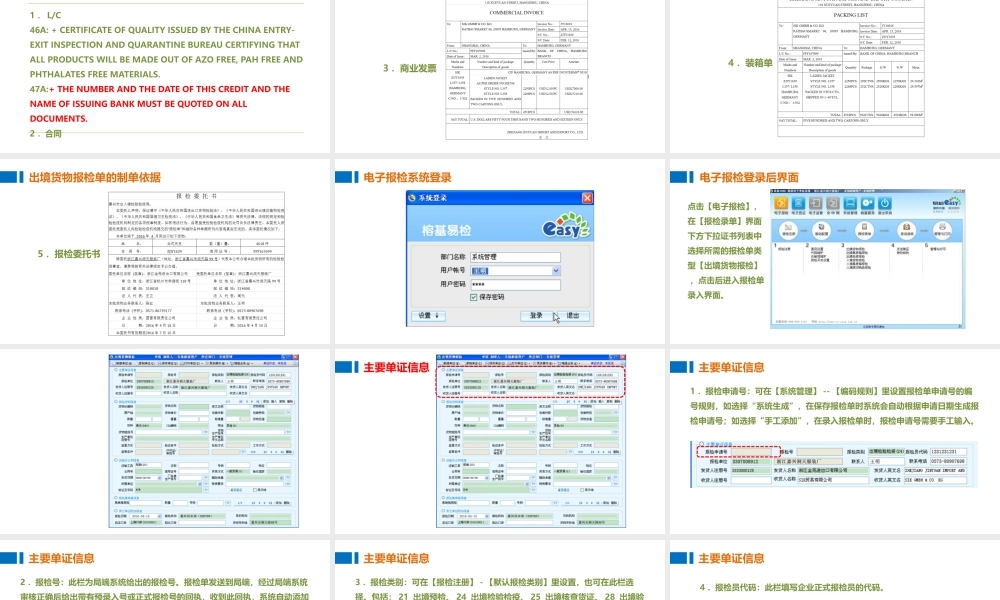Select the orange 电子报检 icon in the toolbar
The width and height of the screenshot is (1000, 600).
click(781, 204)
